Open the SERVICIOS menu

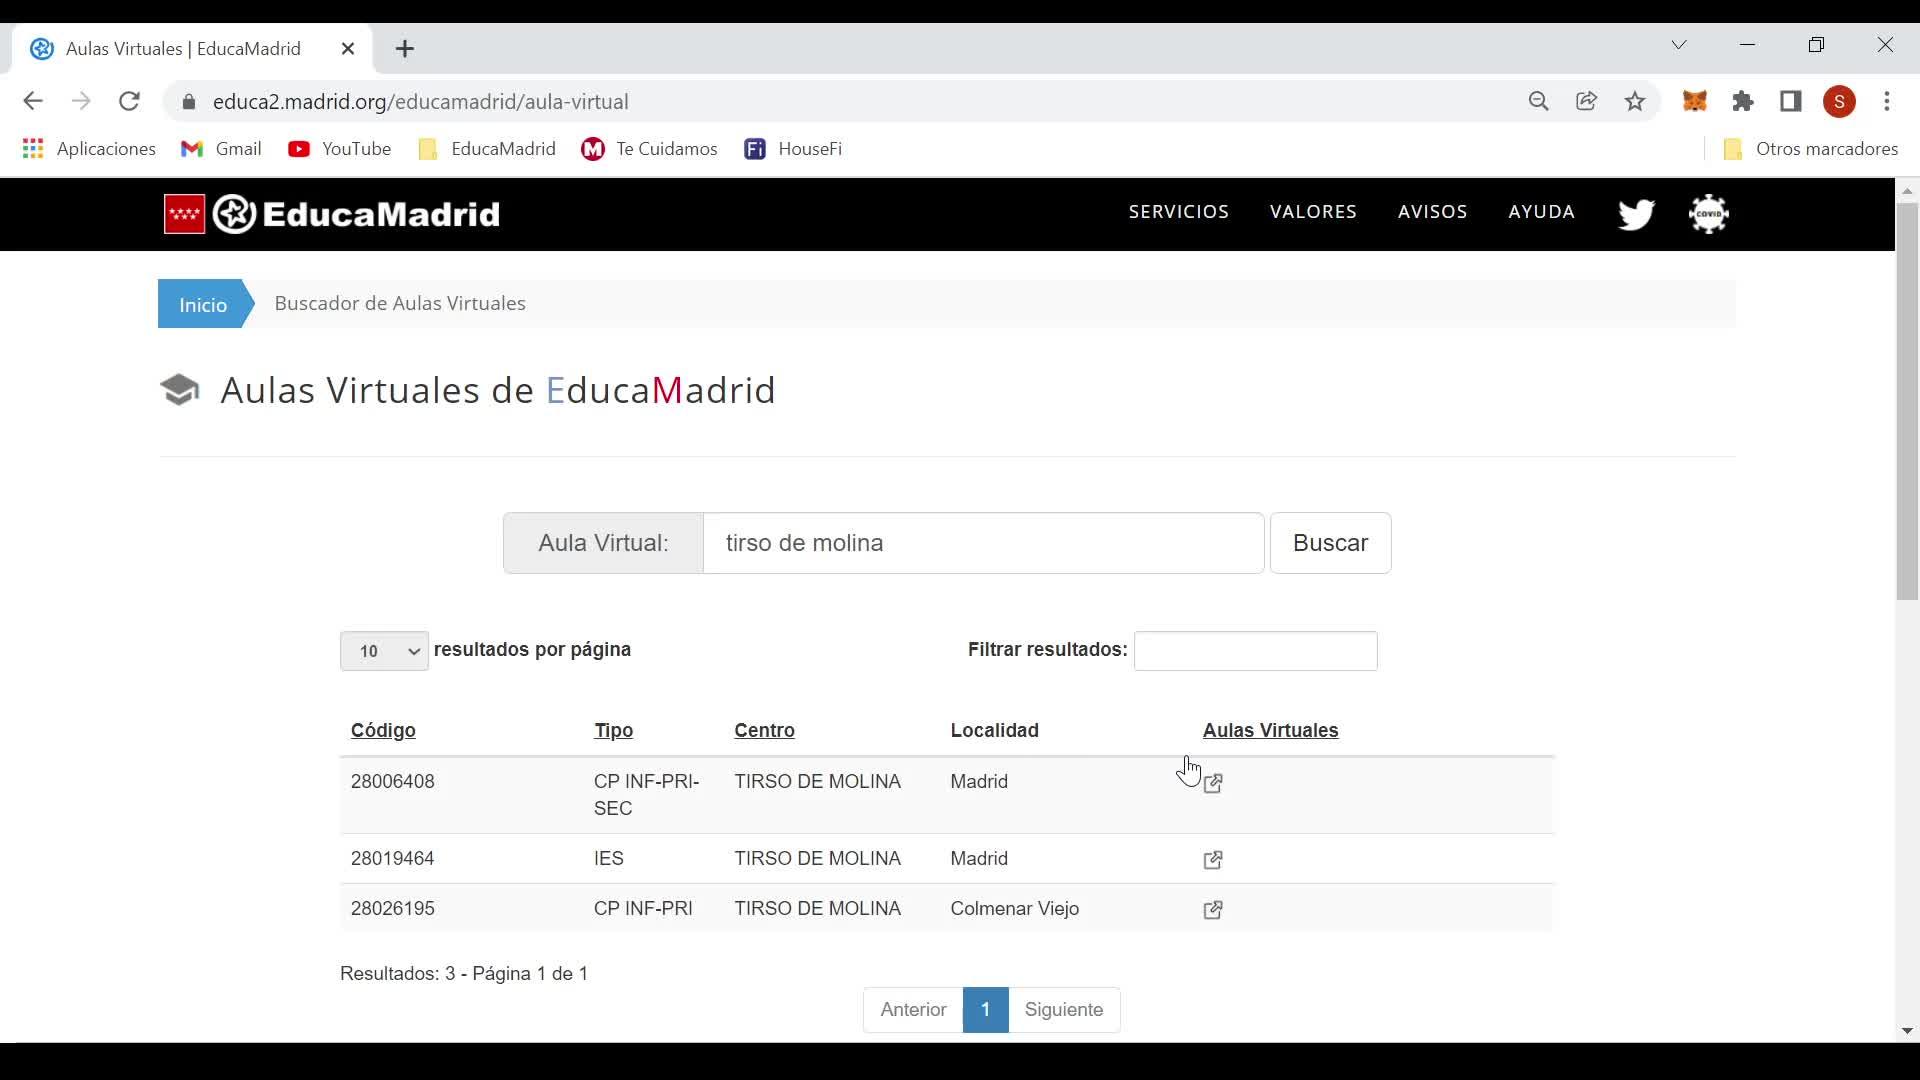pos(1178,212)
